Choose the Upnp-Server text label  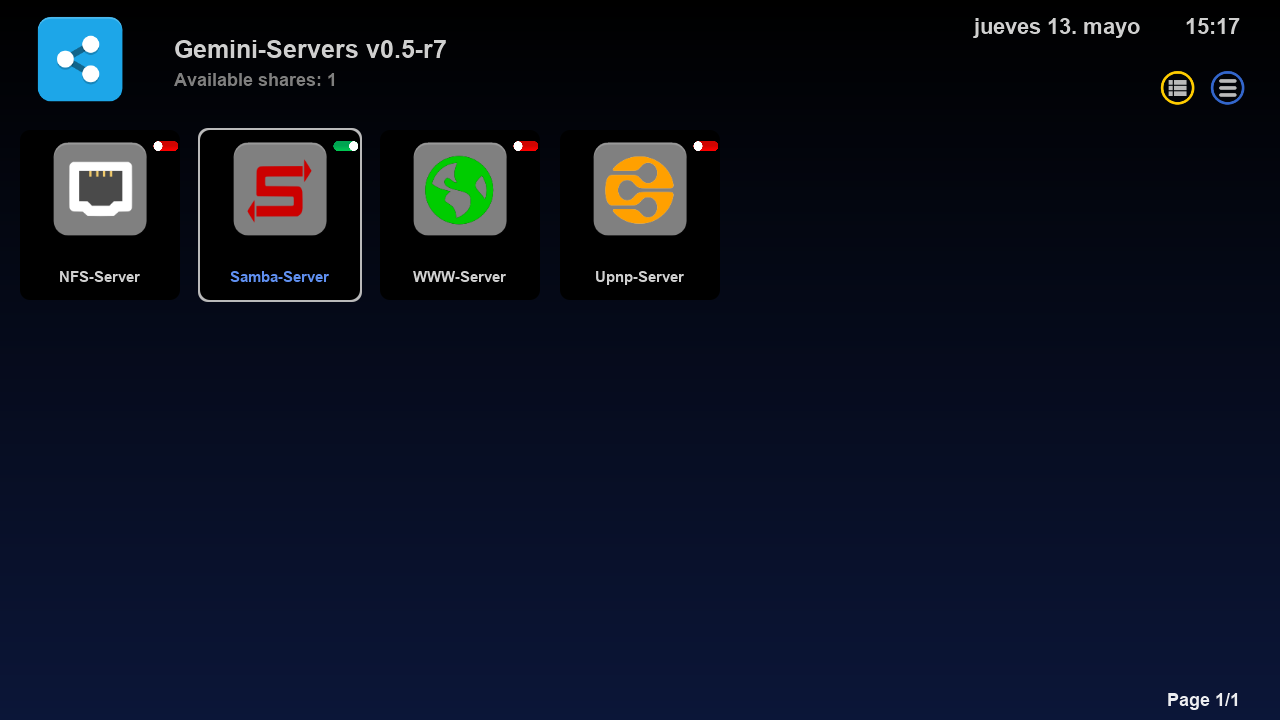[640, 277]
